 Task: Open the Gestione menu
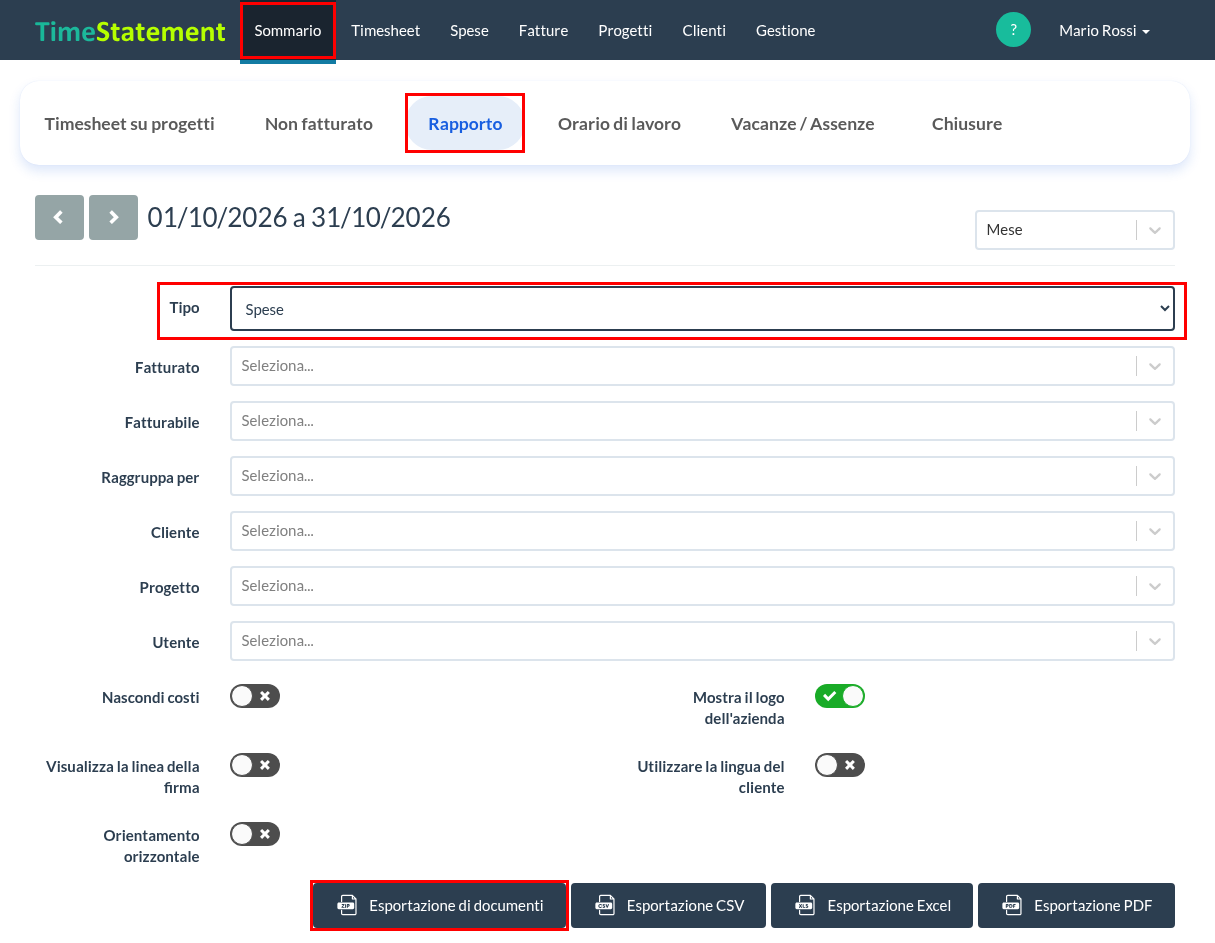click(786, 31)
